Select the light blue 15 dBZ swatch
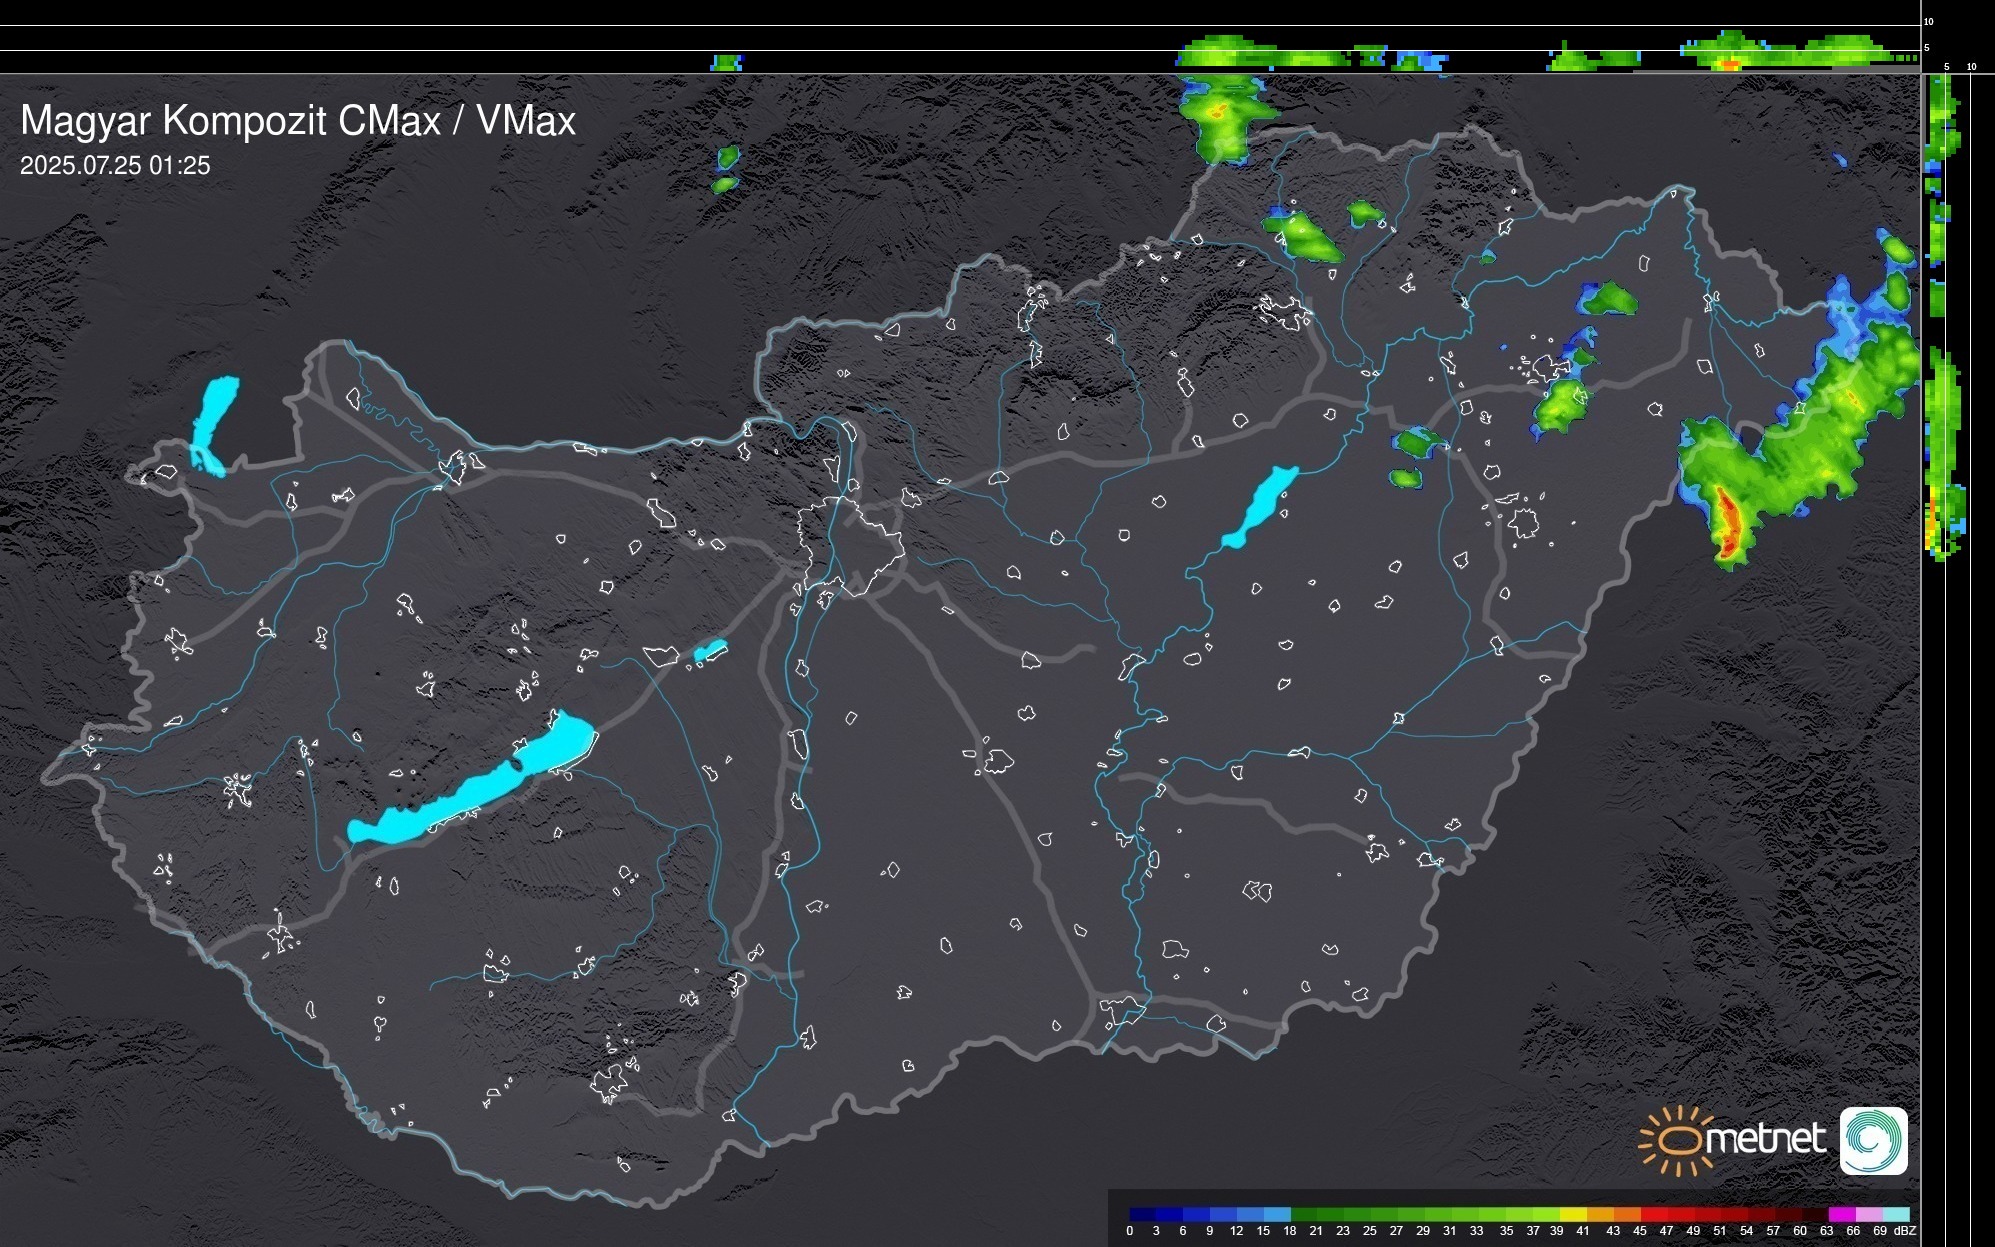This screenshot has height=1247, width=1995. pos(1276,1214)
